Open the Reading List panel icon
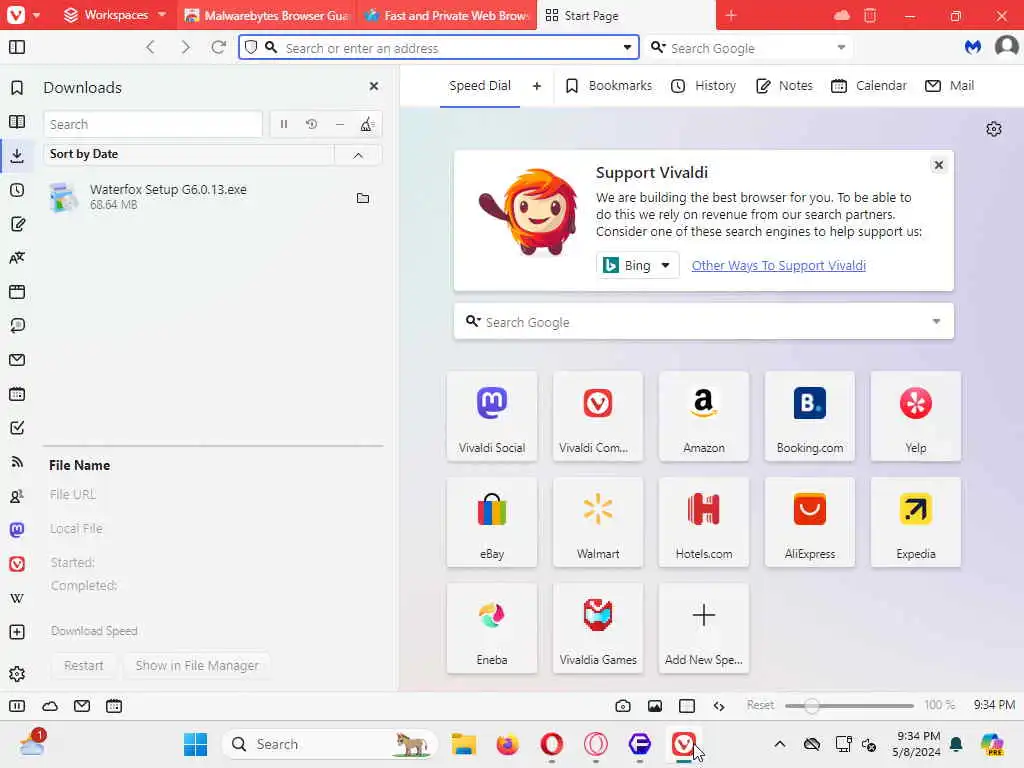 coord(17,121)
